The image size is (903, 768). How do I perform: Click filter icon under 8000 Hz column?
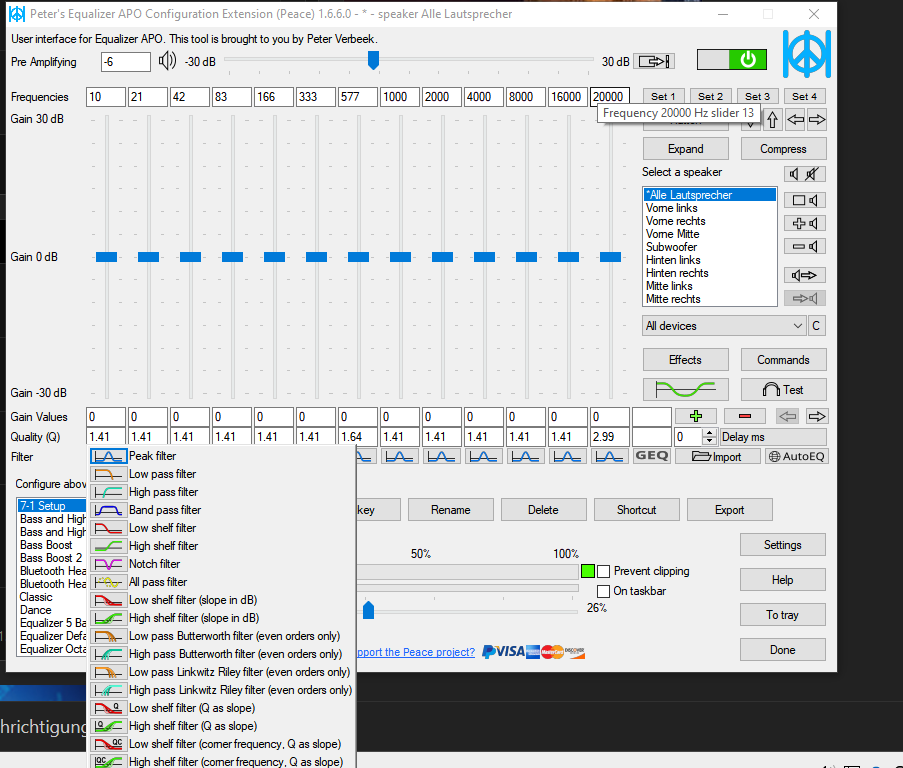(525, 457)
